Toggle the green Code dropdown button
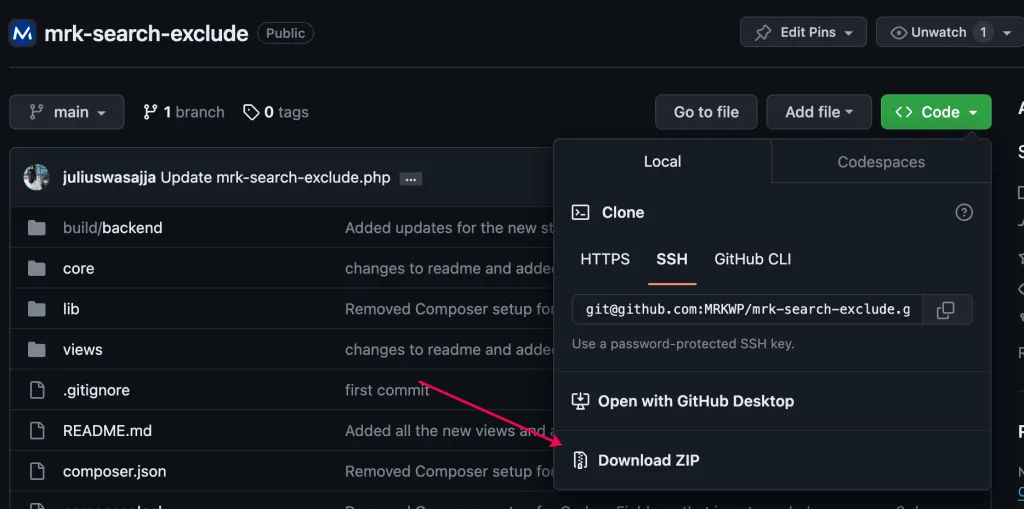Image resolution: width=1024 pixels, height=509 pixels. [x=936, y=112]
